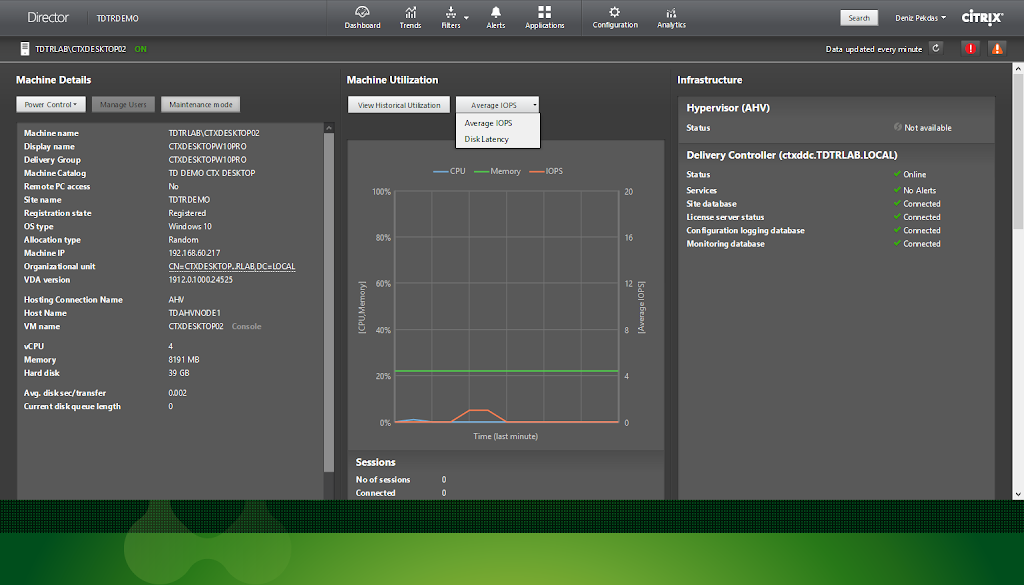Screen dimensions: 1024x585
Task: Expand the Average IOPS dropdown button
Action: coord(498,105)
